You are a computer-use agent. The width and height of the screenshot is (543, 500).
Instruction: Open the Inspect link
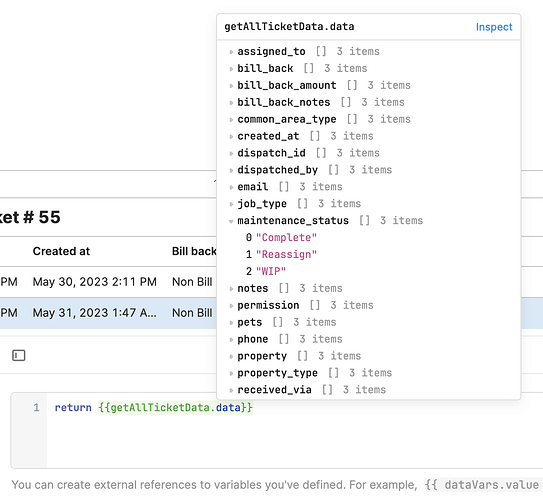(x=494, y=27)
